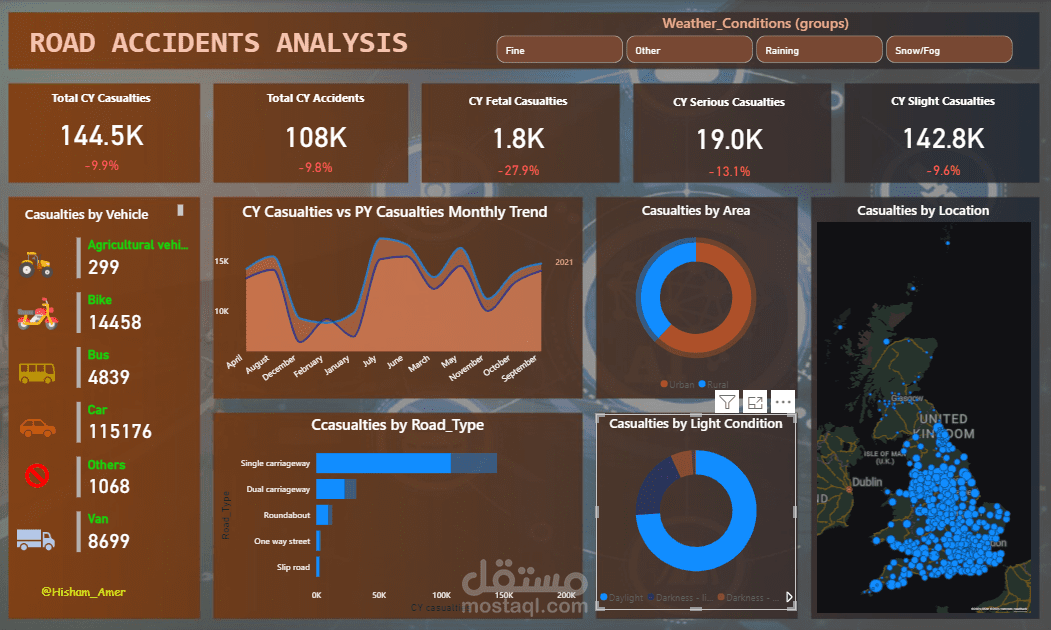Toggle the Snow/Fog weather condition filter
This screenshot has height=630, width=1051.
949,48
